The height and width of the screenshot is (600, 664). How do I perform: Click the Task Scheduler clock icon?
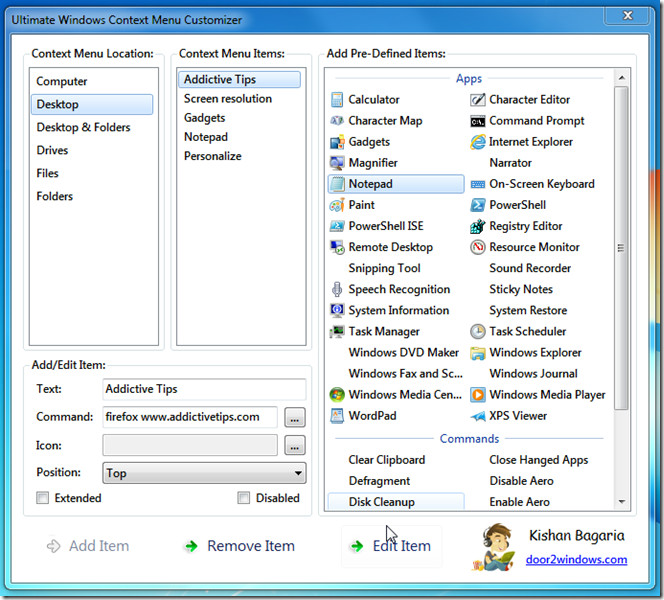point(478,332)
